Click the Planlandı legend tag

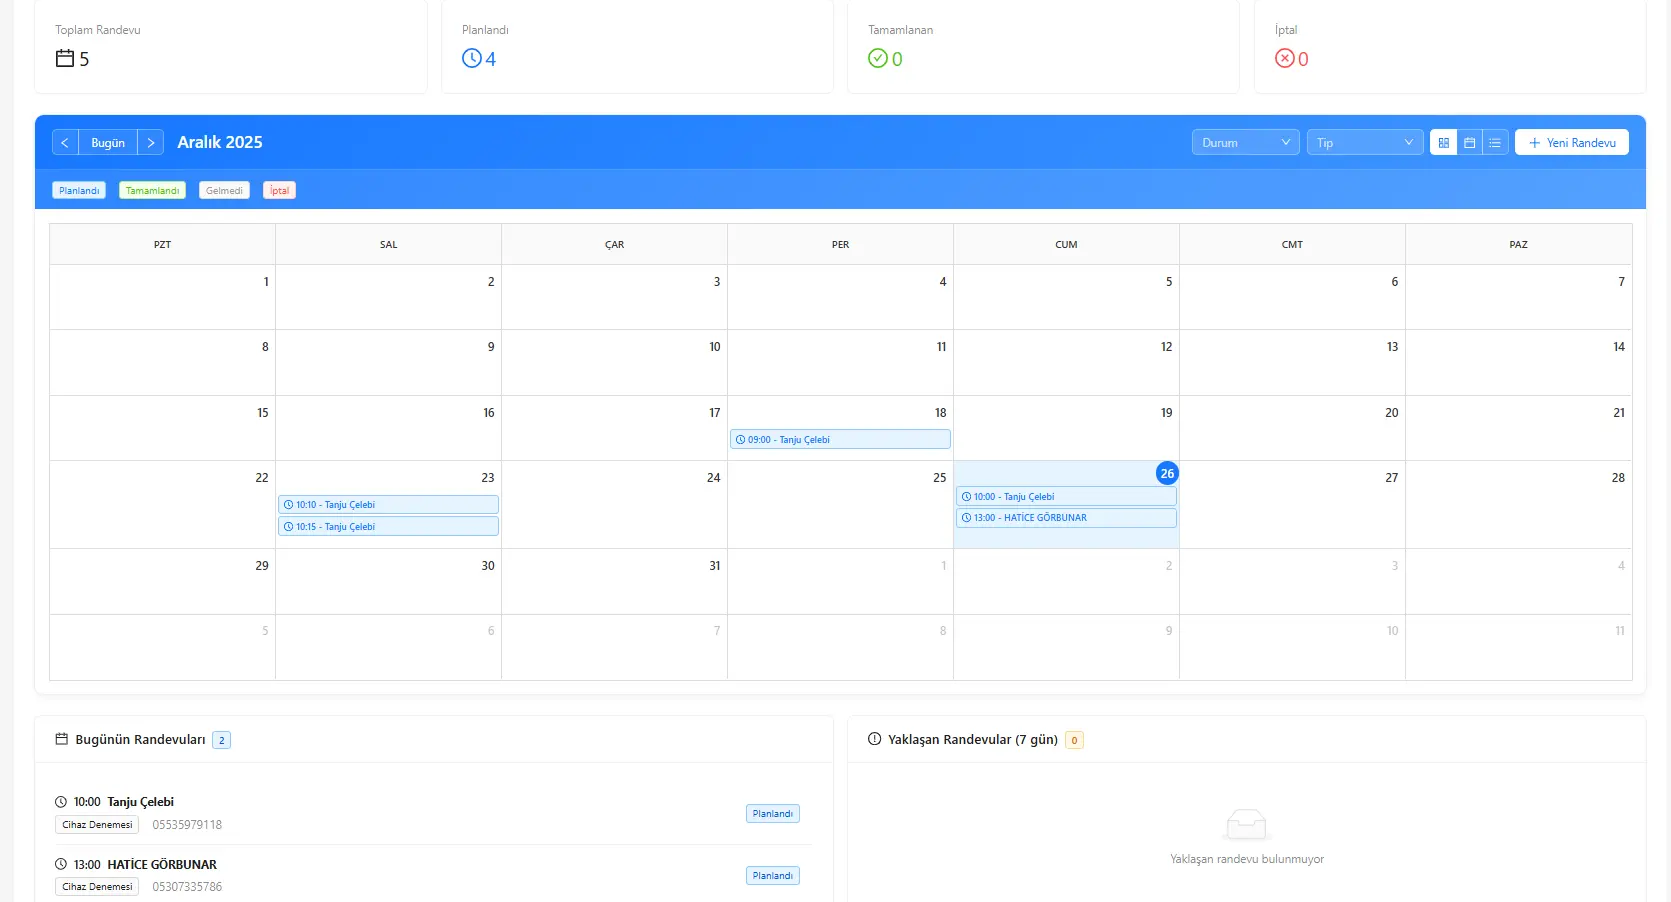(x=79, y=190)
